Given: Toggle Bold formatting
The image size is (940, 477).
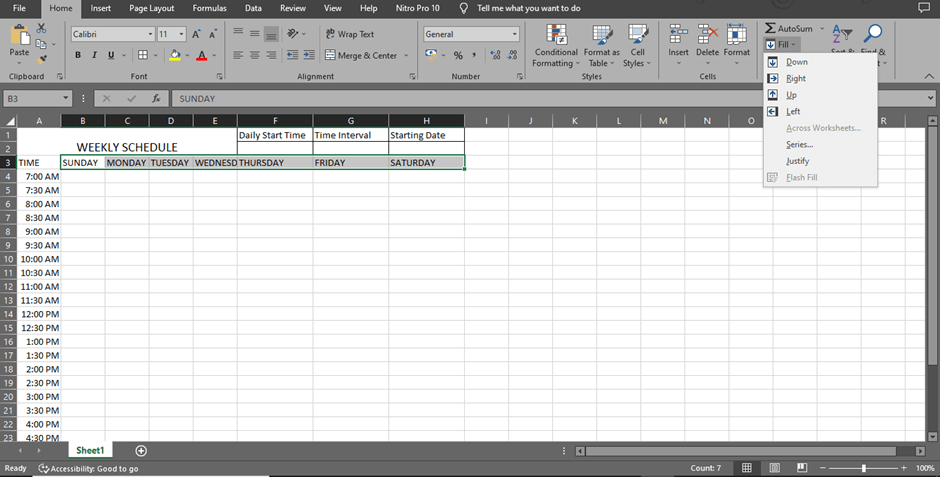Looking at the screenshot, I should click(x=78, y=55).
